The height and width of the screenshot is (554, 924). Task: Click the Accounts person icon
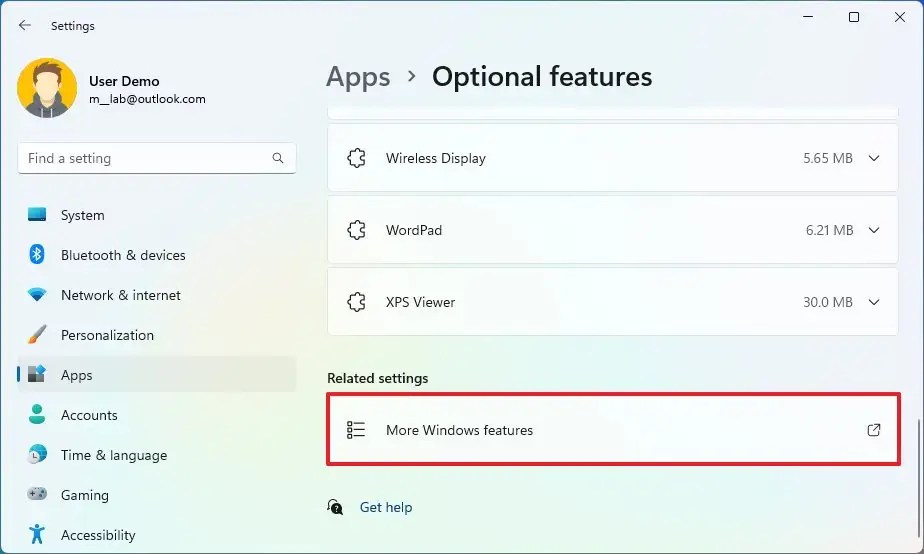(37, 414)
